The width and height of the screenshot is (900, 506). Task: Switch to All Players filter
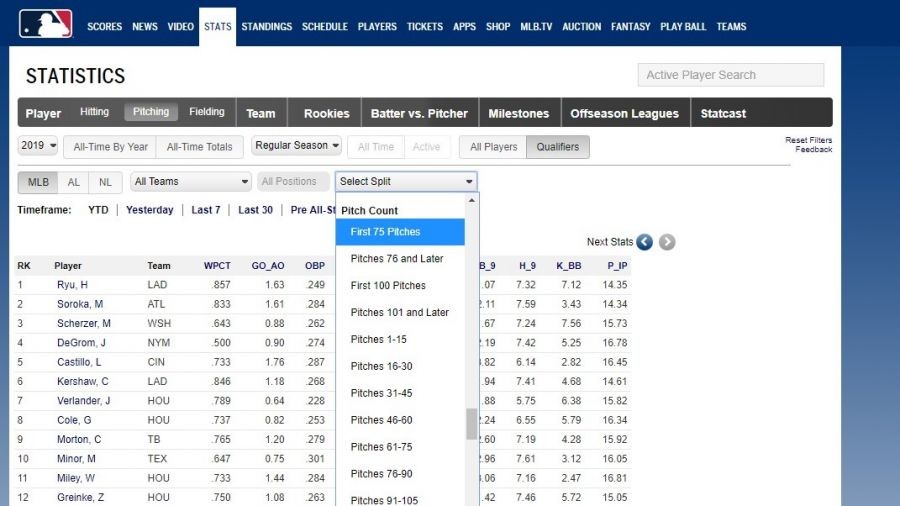click(494, 147)
